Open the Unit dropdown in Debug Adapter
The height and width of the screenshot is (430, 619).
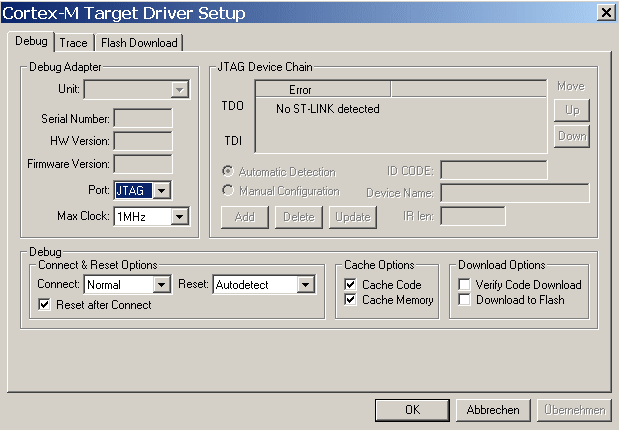(180, 90)
